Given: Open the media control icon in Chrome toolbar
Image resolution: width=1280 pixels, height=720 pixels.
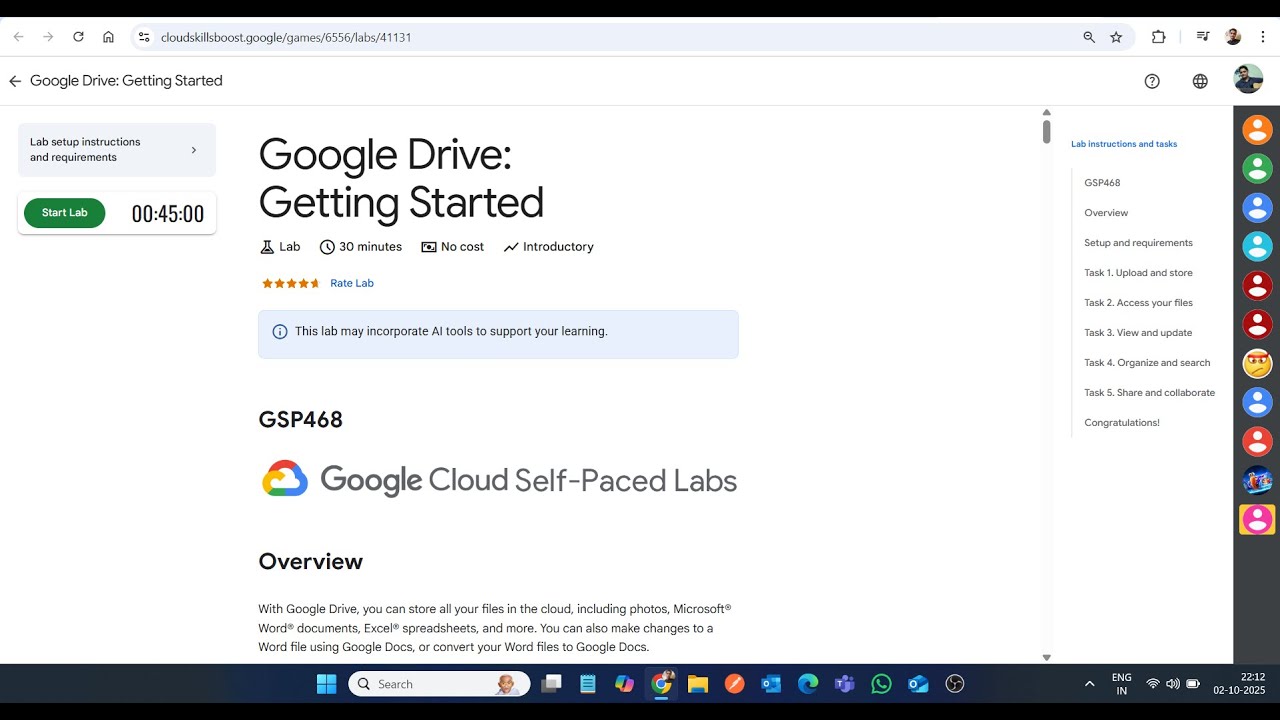Looking at the screenshot, I should 1203,37.
